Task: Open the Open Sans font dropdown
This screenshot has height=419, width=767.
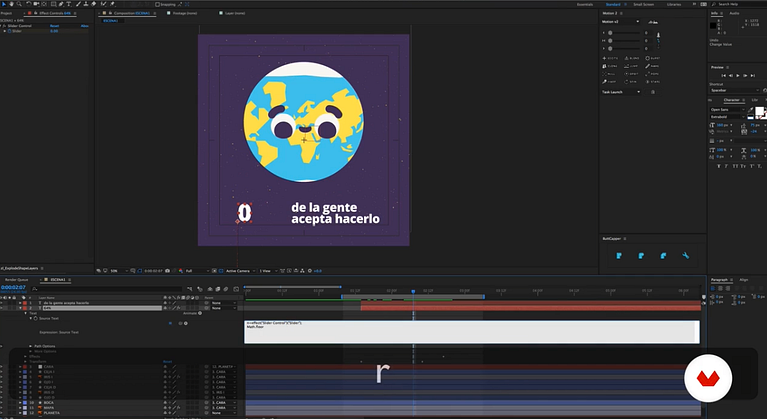Action: [727, 110]
